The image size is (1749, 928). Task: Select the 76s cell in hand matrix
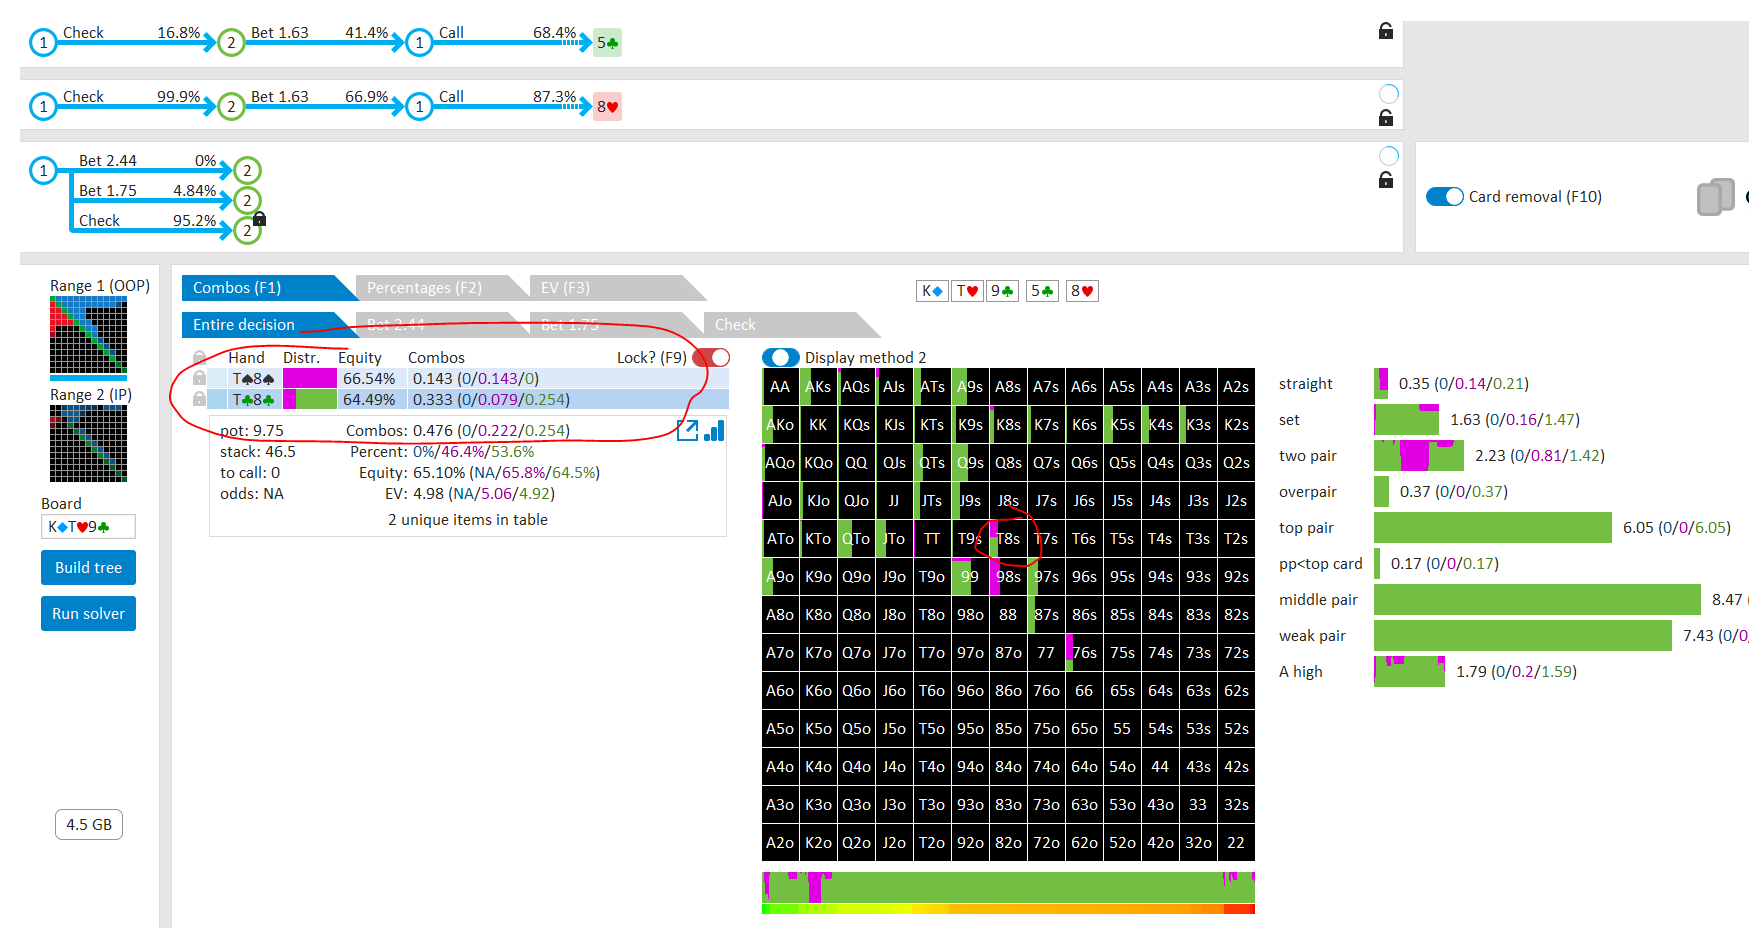point(1084,653)
